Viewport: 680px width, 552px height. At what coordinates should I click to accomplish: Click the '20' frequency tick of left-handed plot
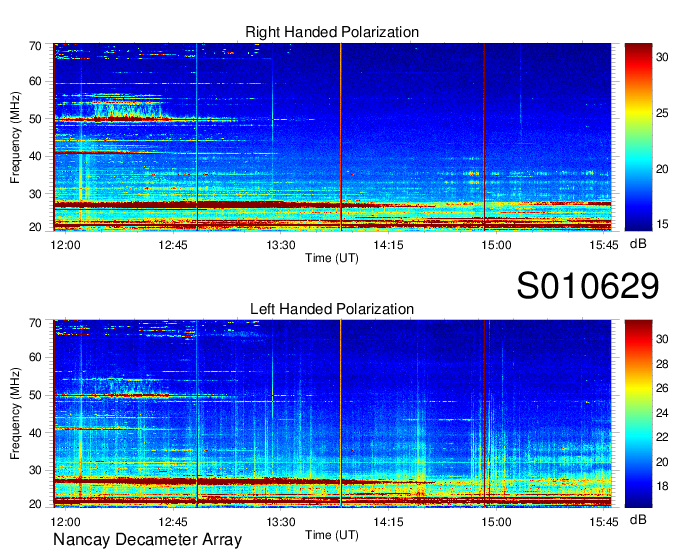36,504
